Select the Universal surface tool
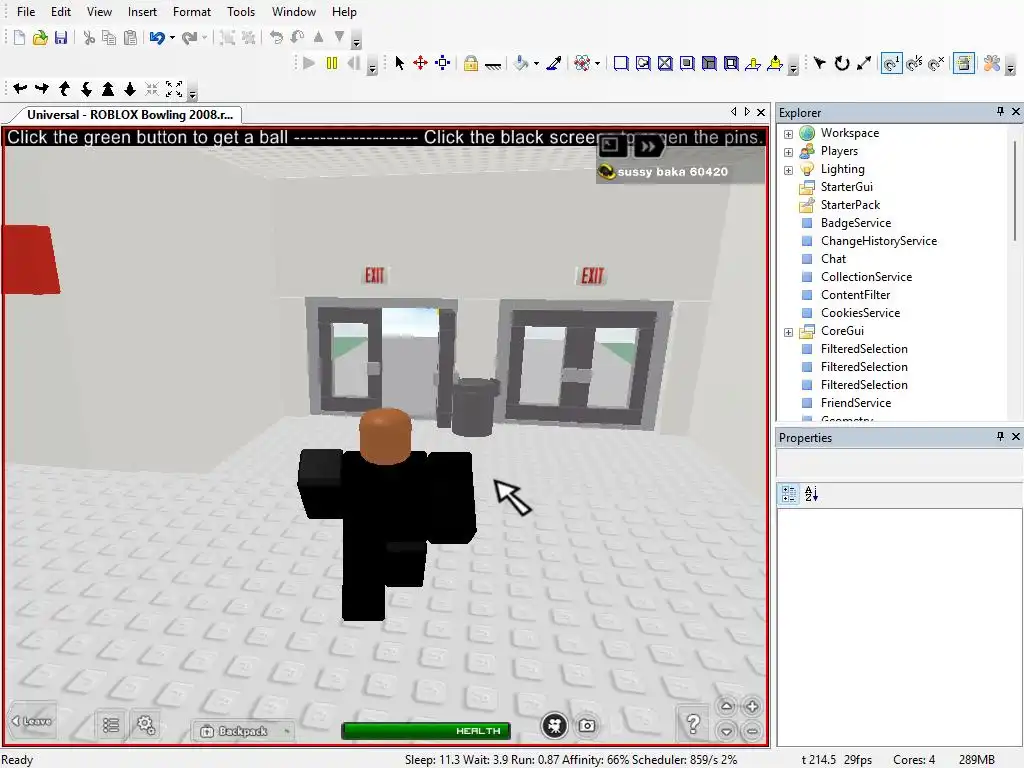The image size is (1024, 768). coord(731,63)
